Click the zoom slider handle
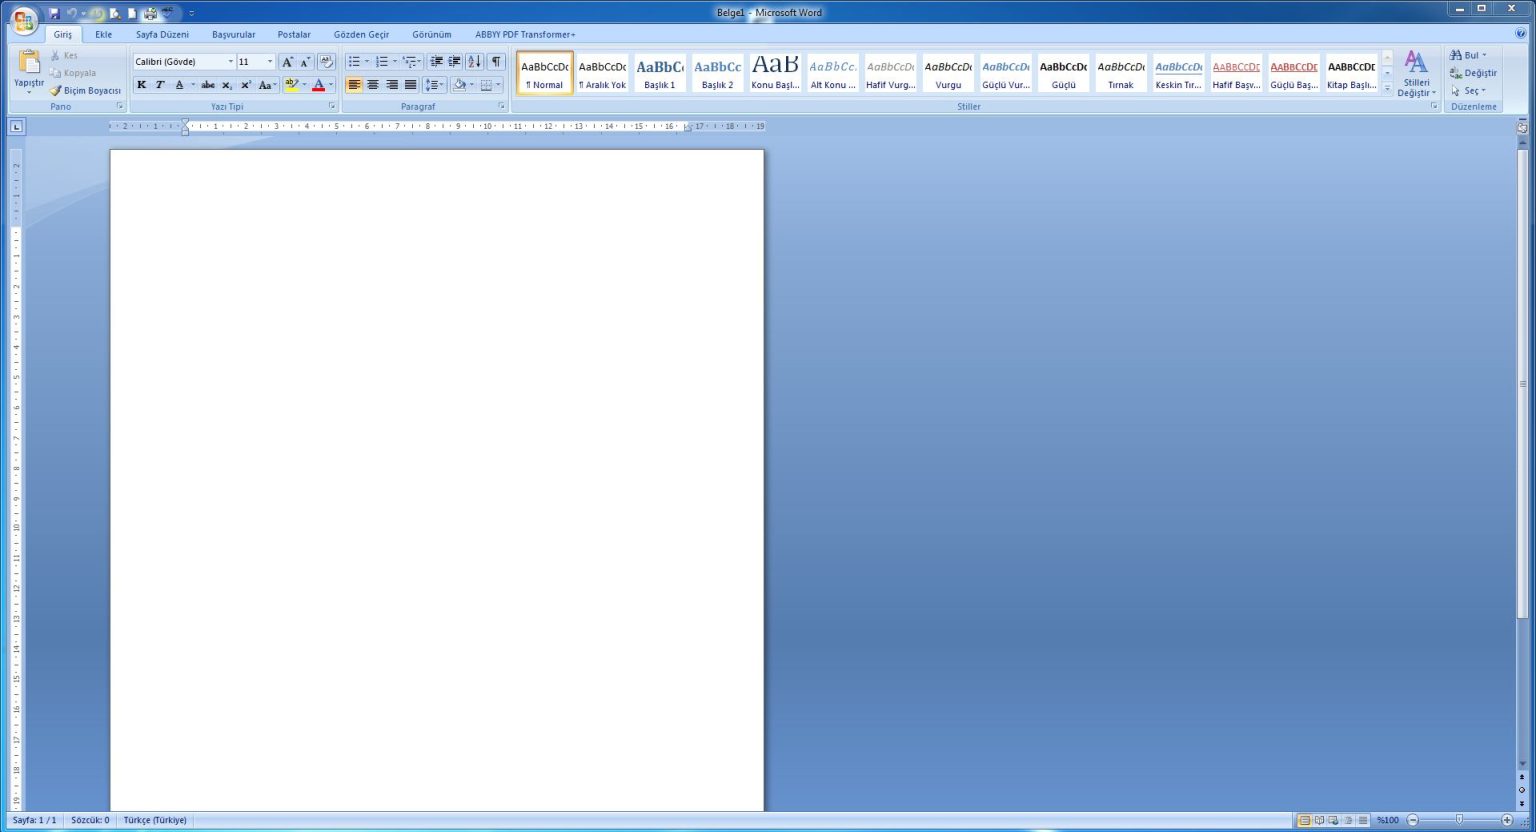1536x832 pixels. pos(1459,820)
